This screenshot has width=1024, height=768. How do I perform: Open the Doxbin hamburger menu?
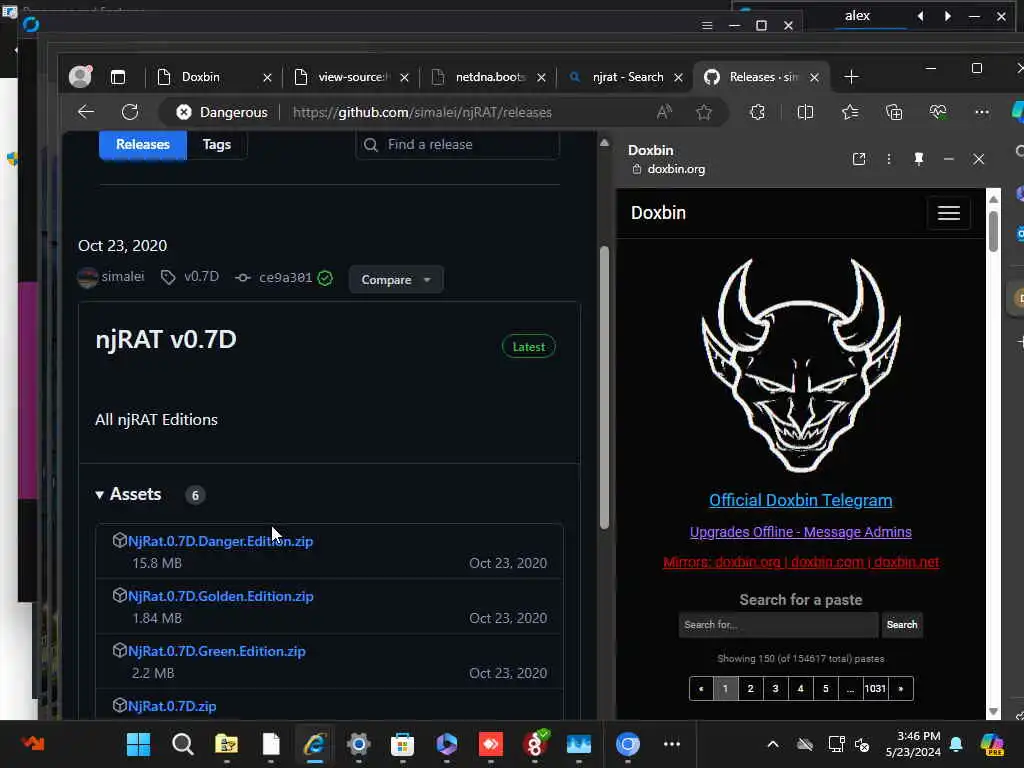(x=948, y=213)
